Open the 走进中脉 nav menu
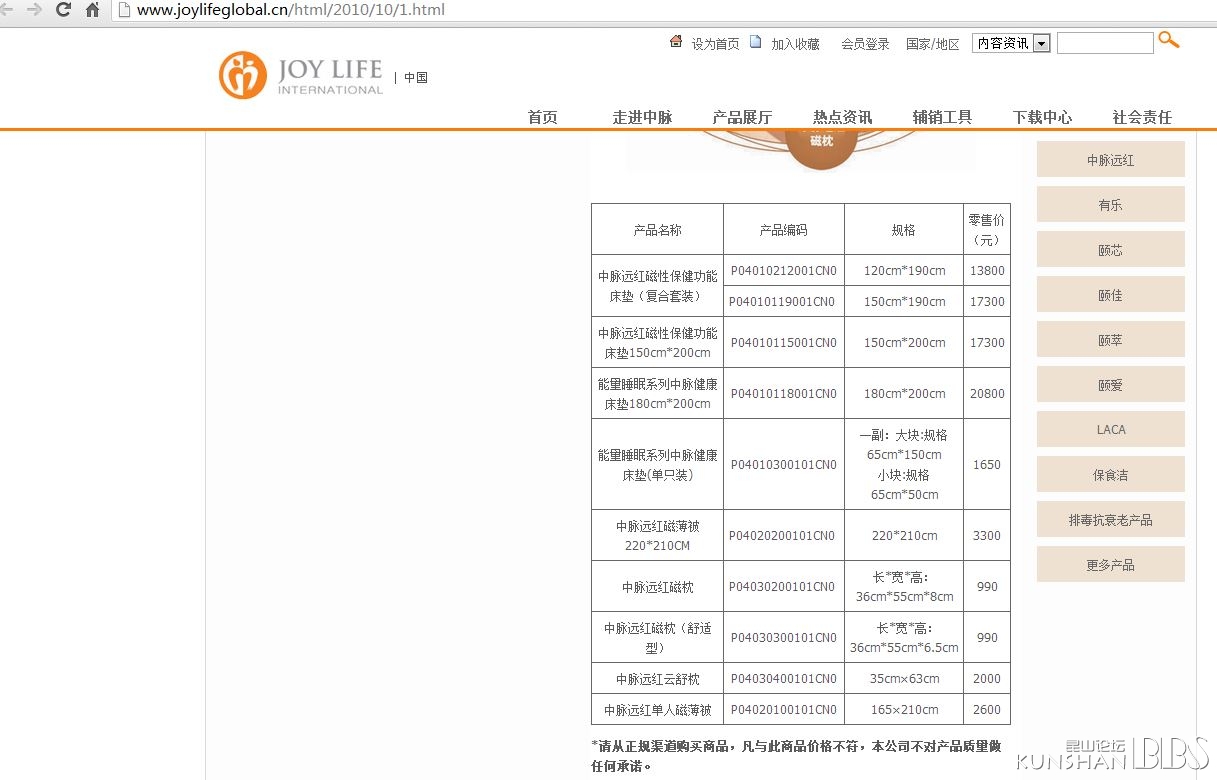Image resolution: width=1217 pixels, height=780 pixels. coord(643,117)
